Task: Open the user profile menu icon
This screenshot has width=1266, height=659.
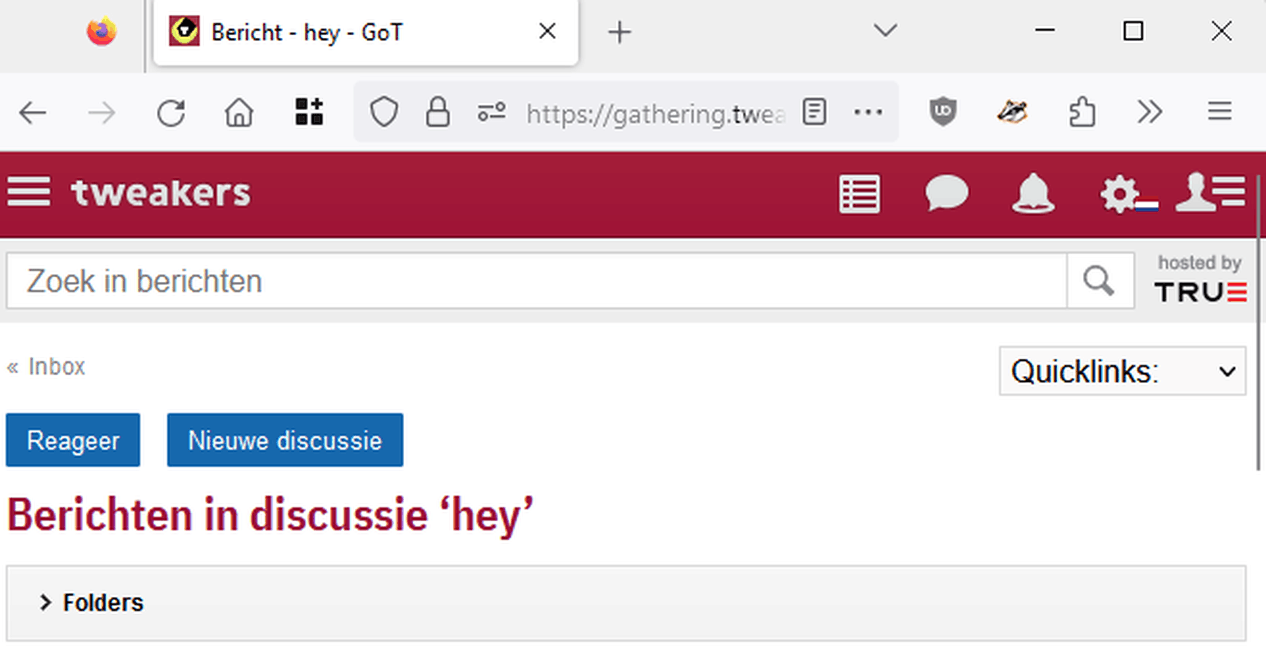Action: [x=1209, y=192]
